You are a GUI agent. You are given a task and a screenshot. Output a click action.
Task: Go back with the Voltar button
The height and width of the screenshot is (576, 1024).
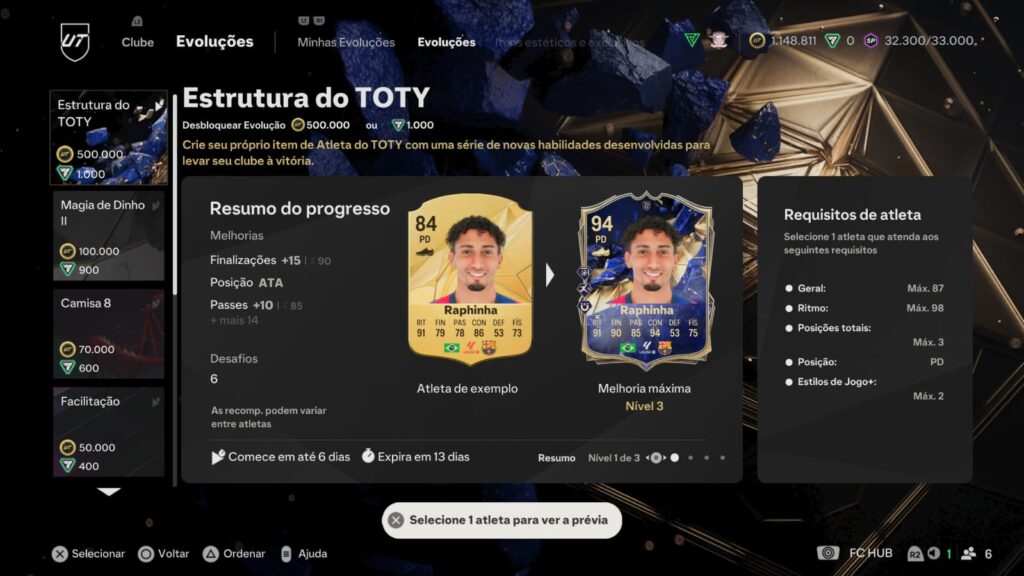pyautogui.click(x=163, y=554)
